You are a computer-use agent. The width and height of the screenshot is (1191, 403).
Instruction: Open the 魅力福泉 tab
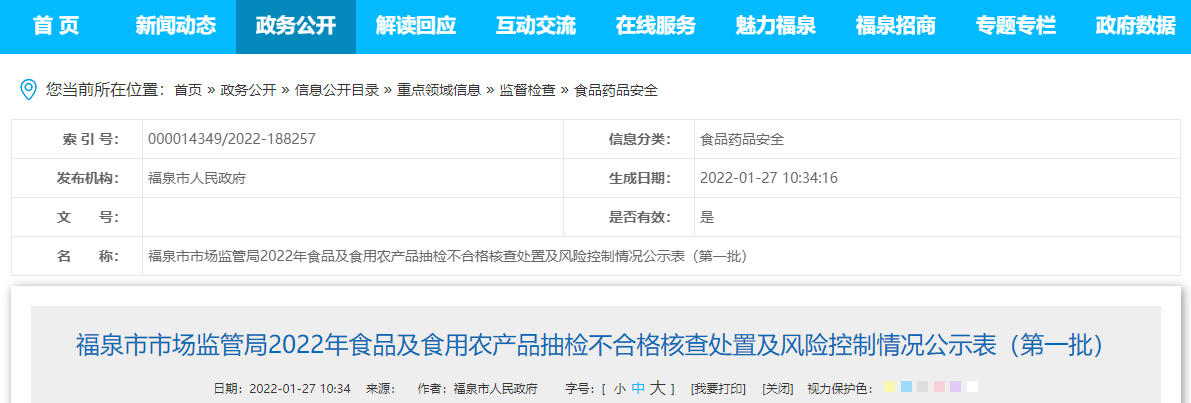tap(776, 27)
